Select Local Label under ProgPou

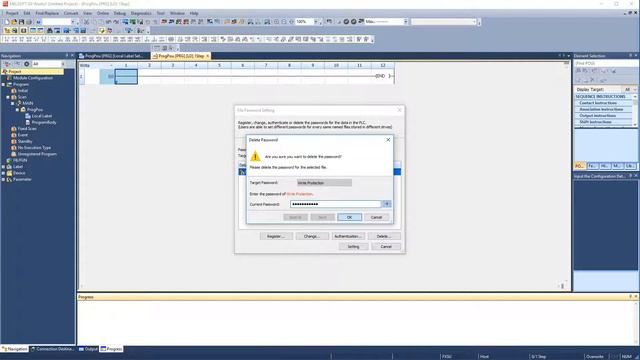(x=41, y=116)
